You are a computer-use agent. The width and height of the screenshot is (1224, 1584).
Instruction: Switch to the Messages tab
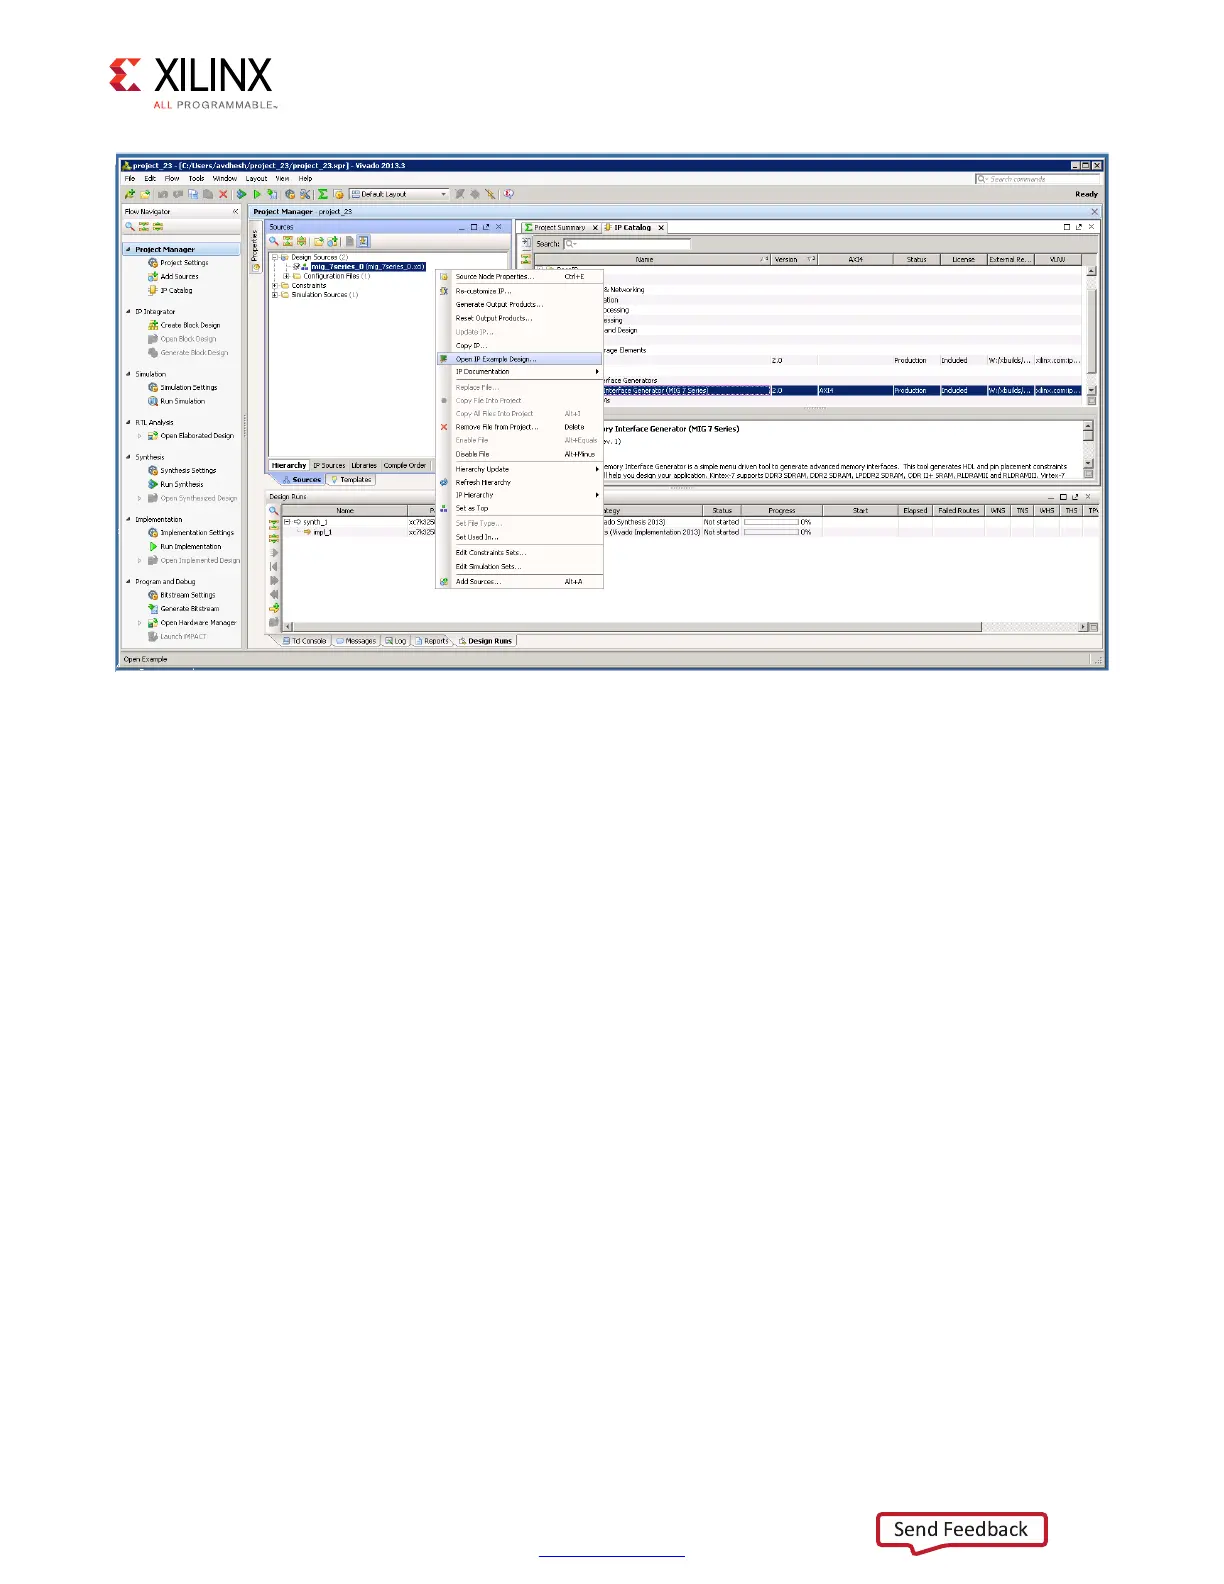click(x=356, y=641)
